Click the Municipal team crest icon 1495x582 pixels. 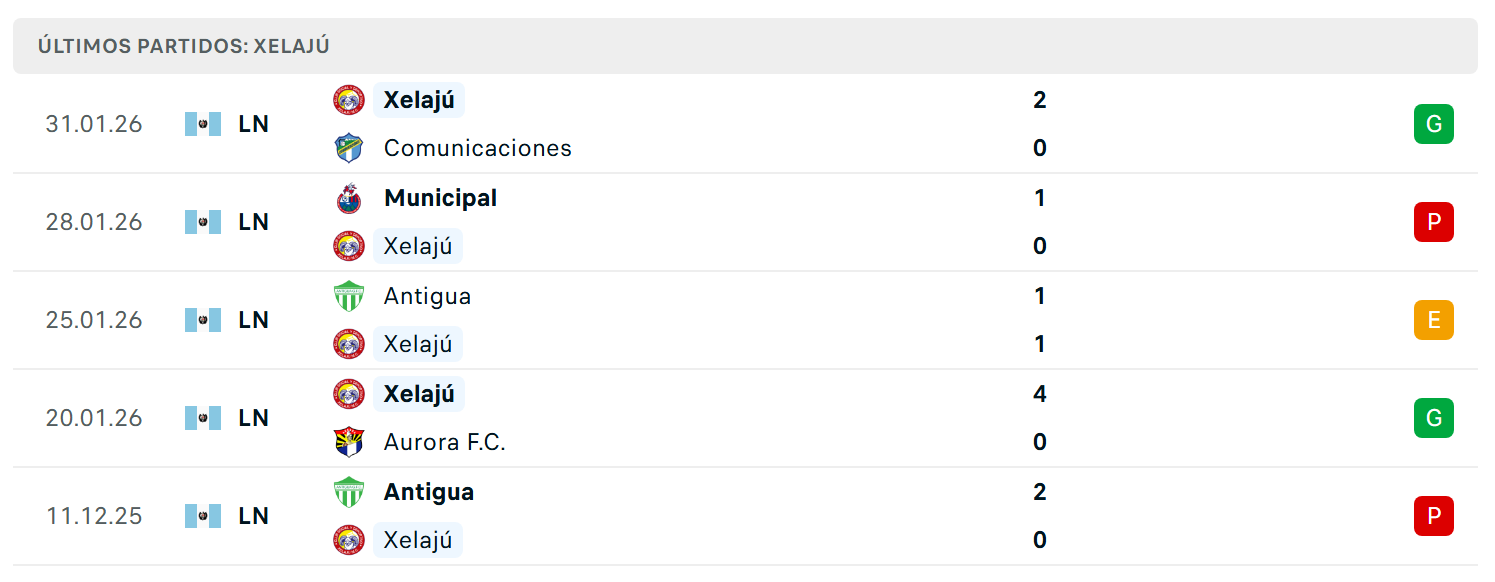349,198
